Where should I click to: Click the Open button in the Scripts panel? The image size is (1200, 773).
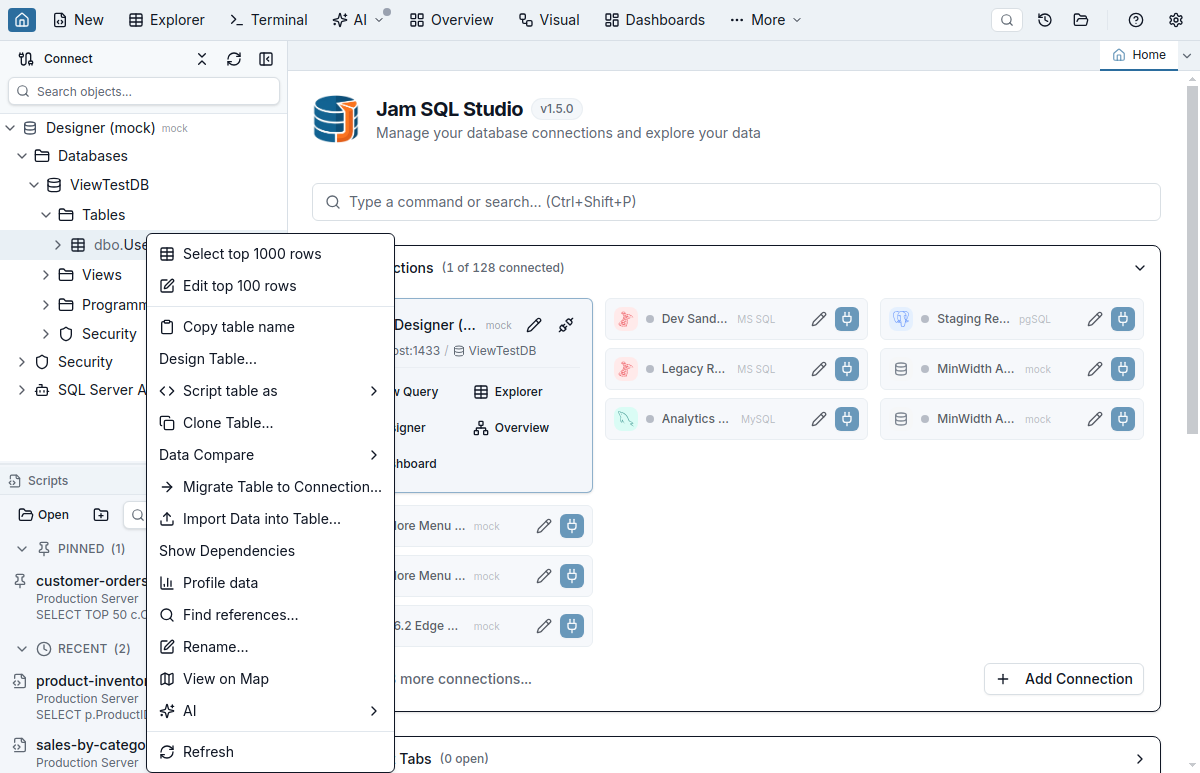click(44, 515)
